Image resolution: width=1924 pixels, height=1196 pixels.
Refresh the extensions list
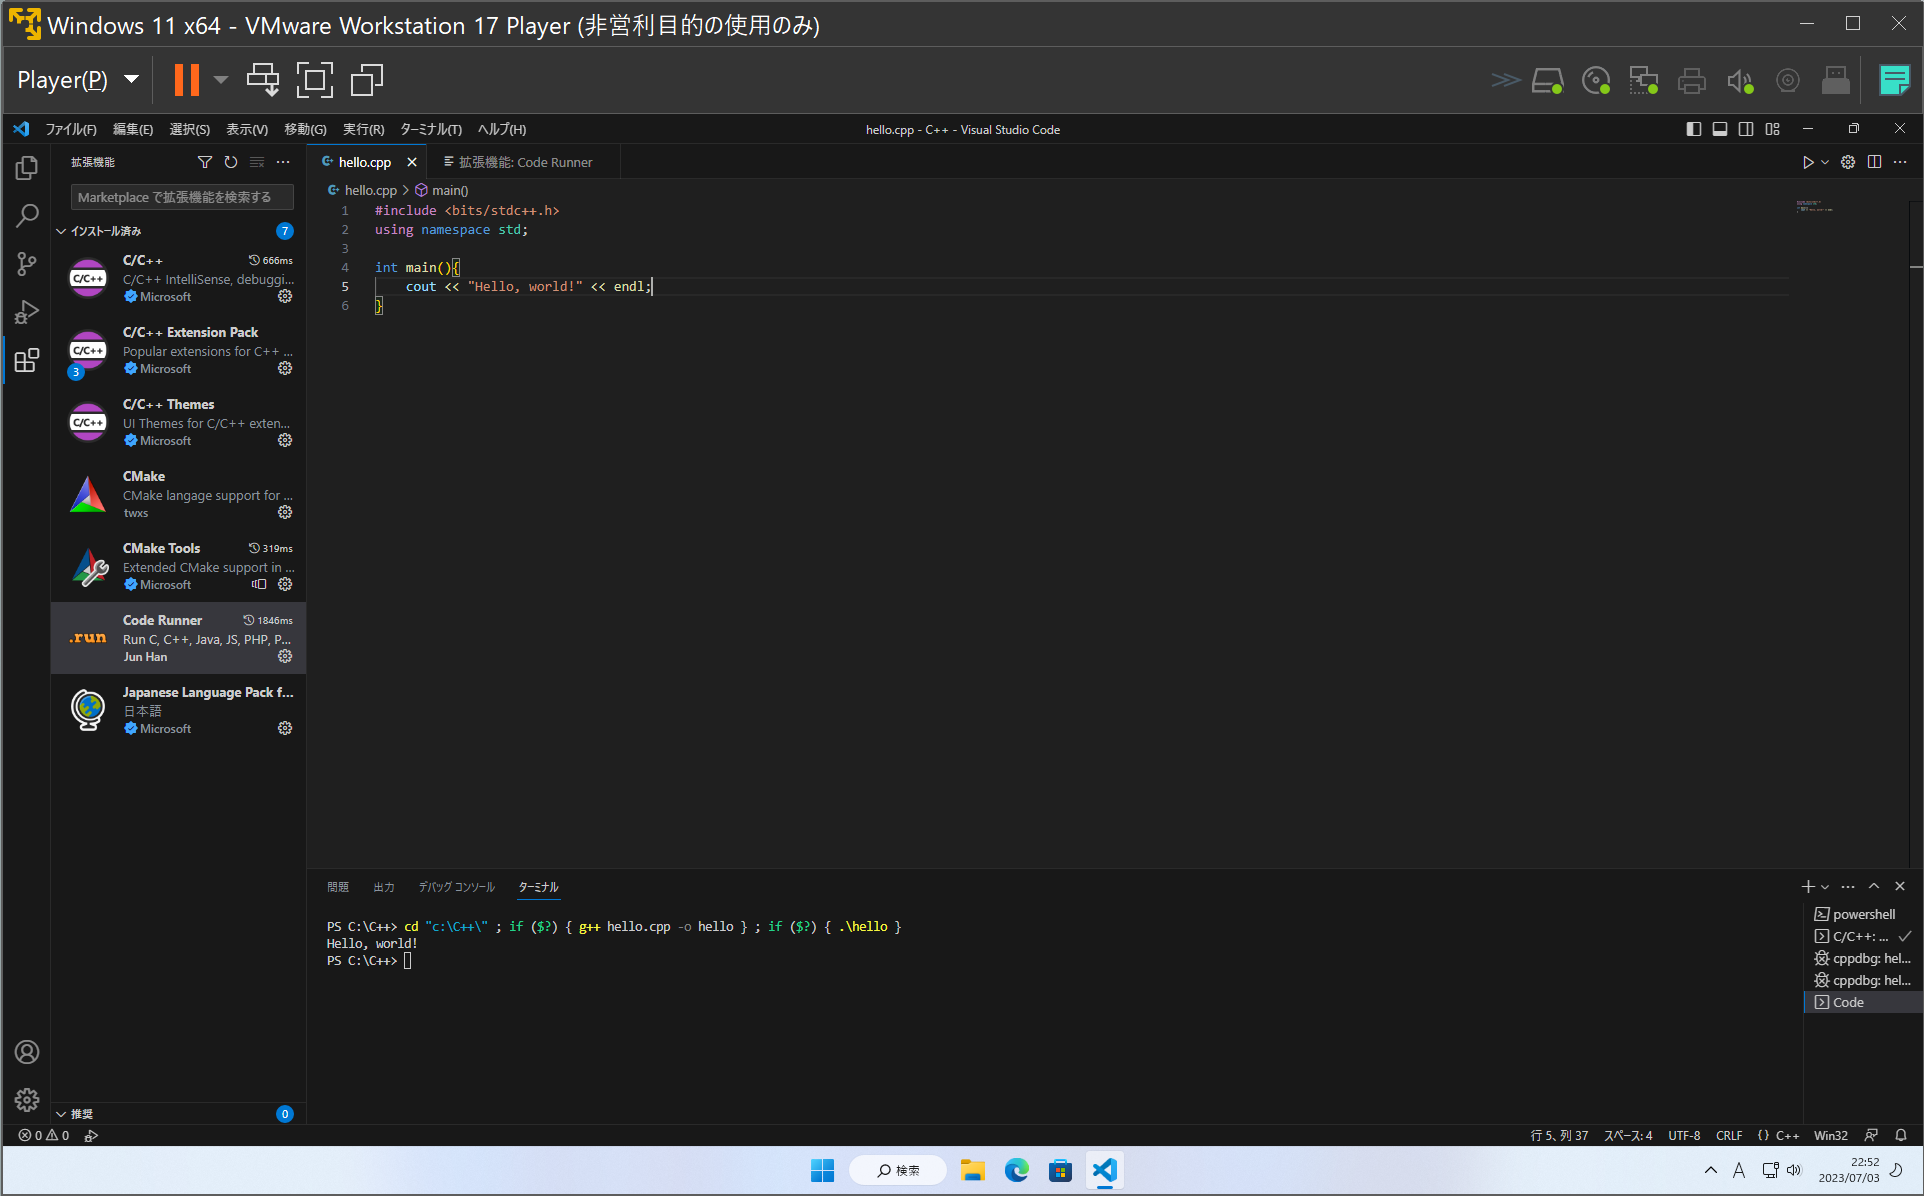point(231,162)
